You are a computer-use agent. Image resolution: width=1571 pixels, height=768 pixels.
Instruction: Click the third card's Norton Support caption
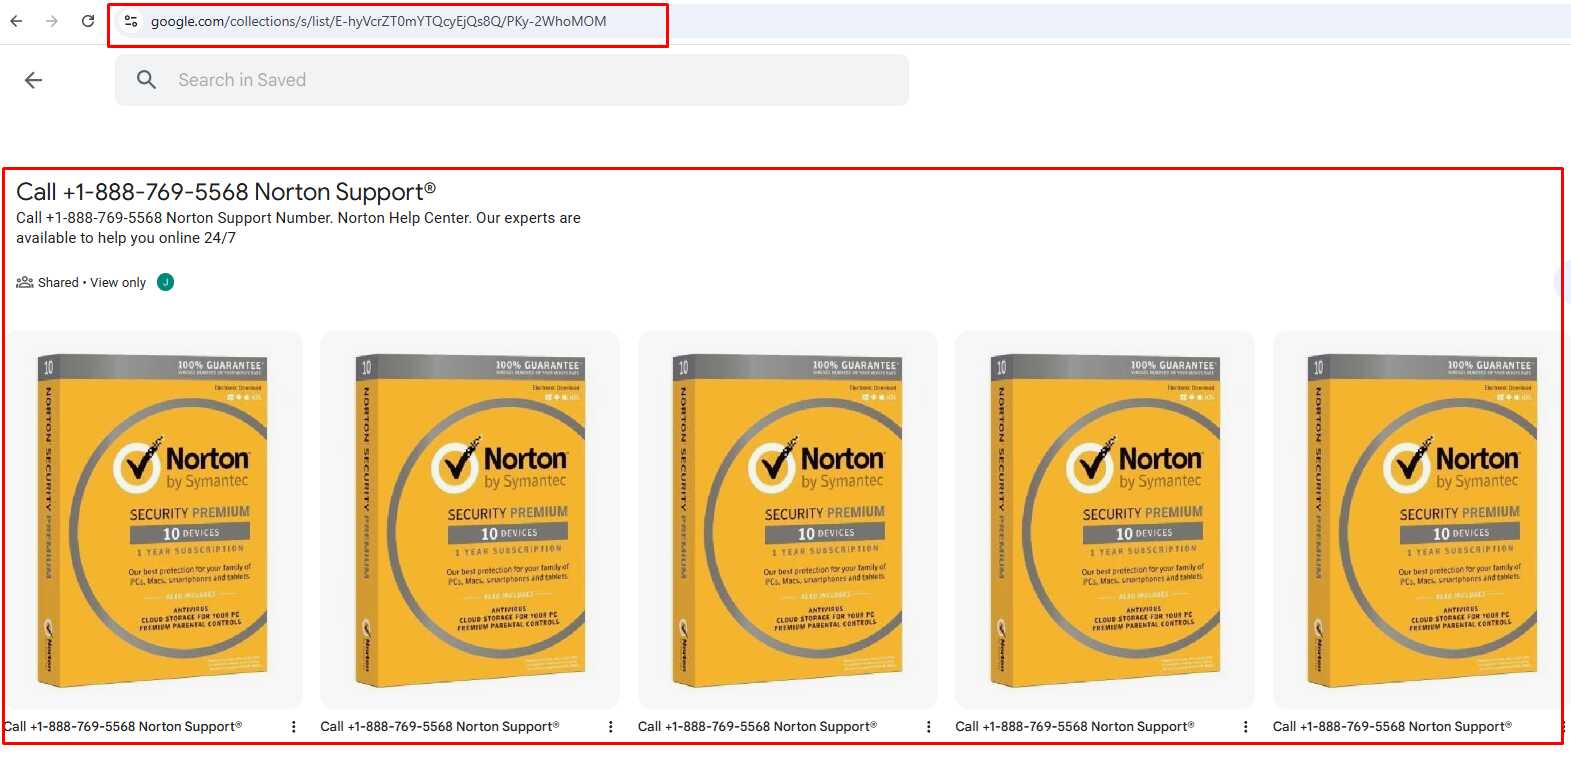click(x=758, y=727)
